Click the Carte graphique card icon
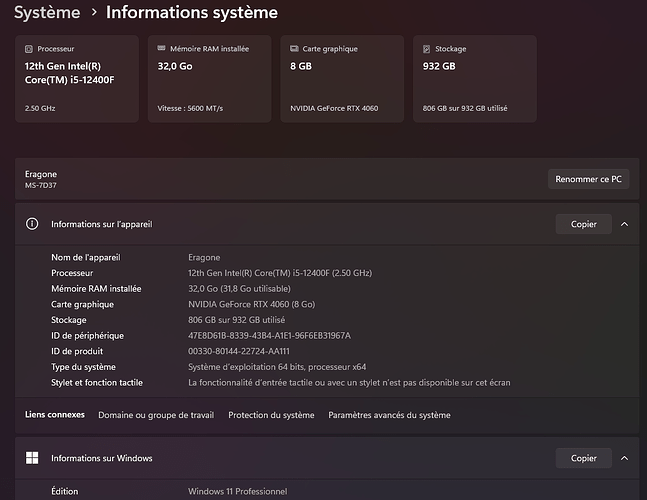Screen dimensions: 647x500 294,49
